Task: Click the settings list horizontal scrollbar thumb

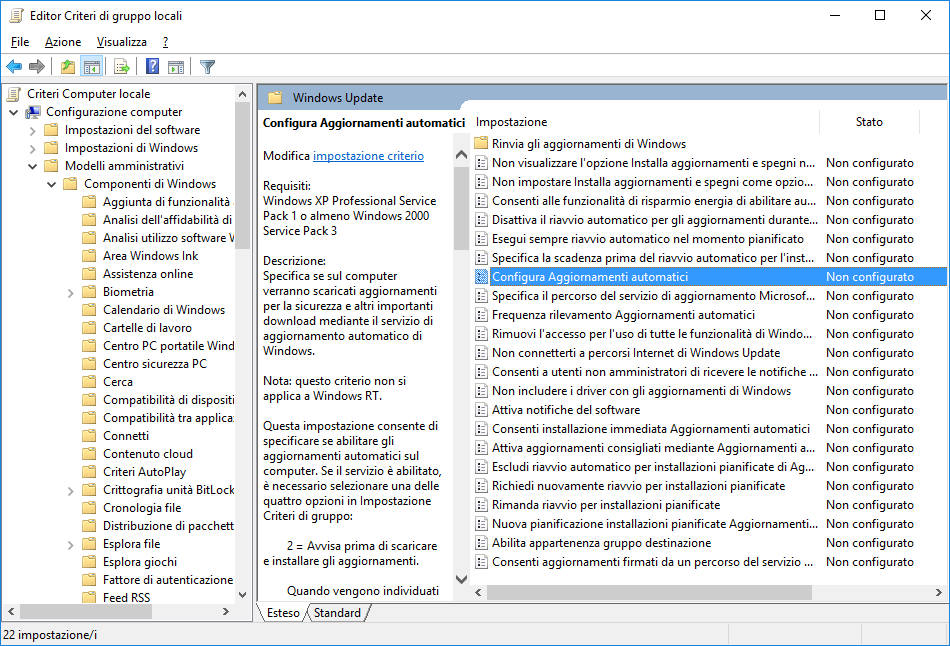Action: point(649,592)
